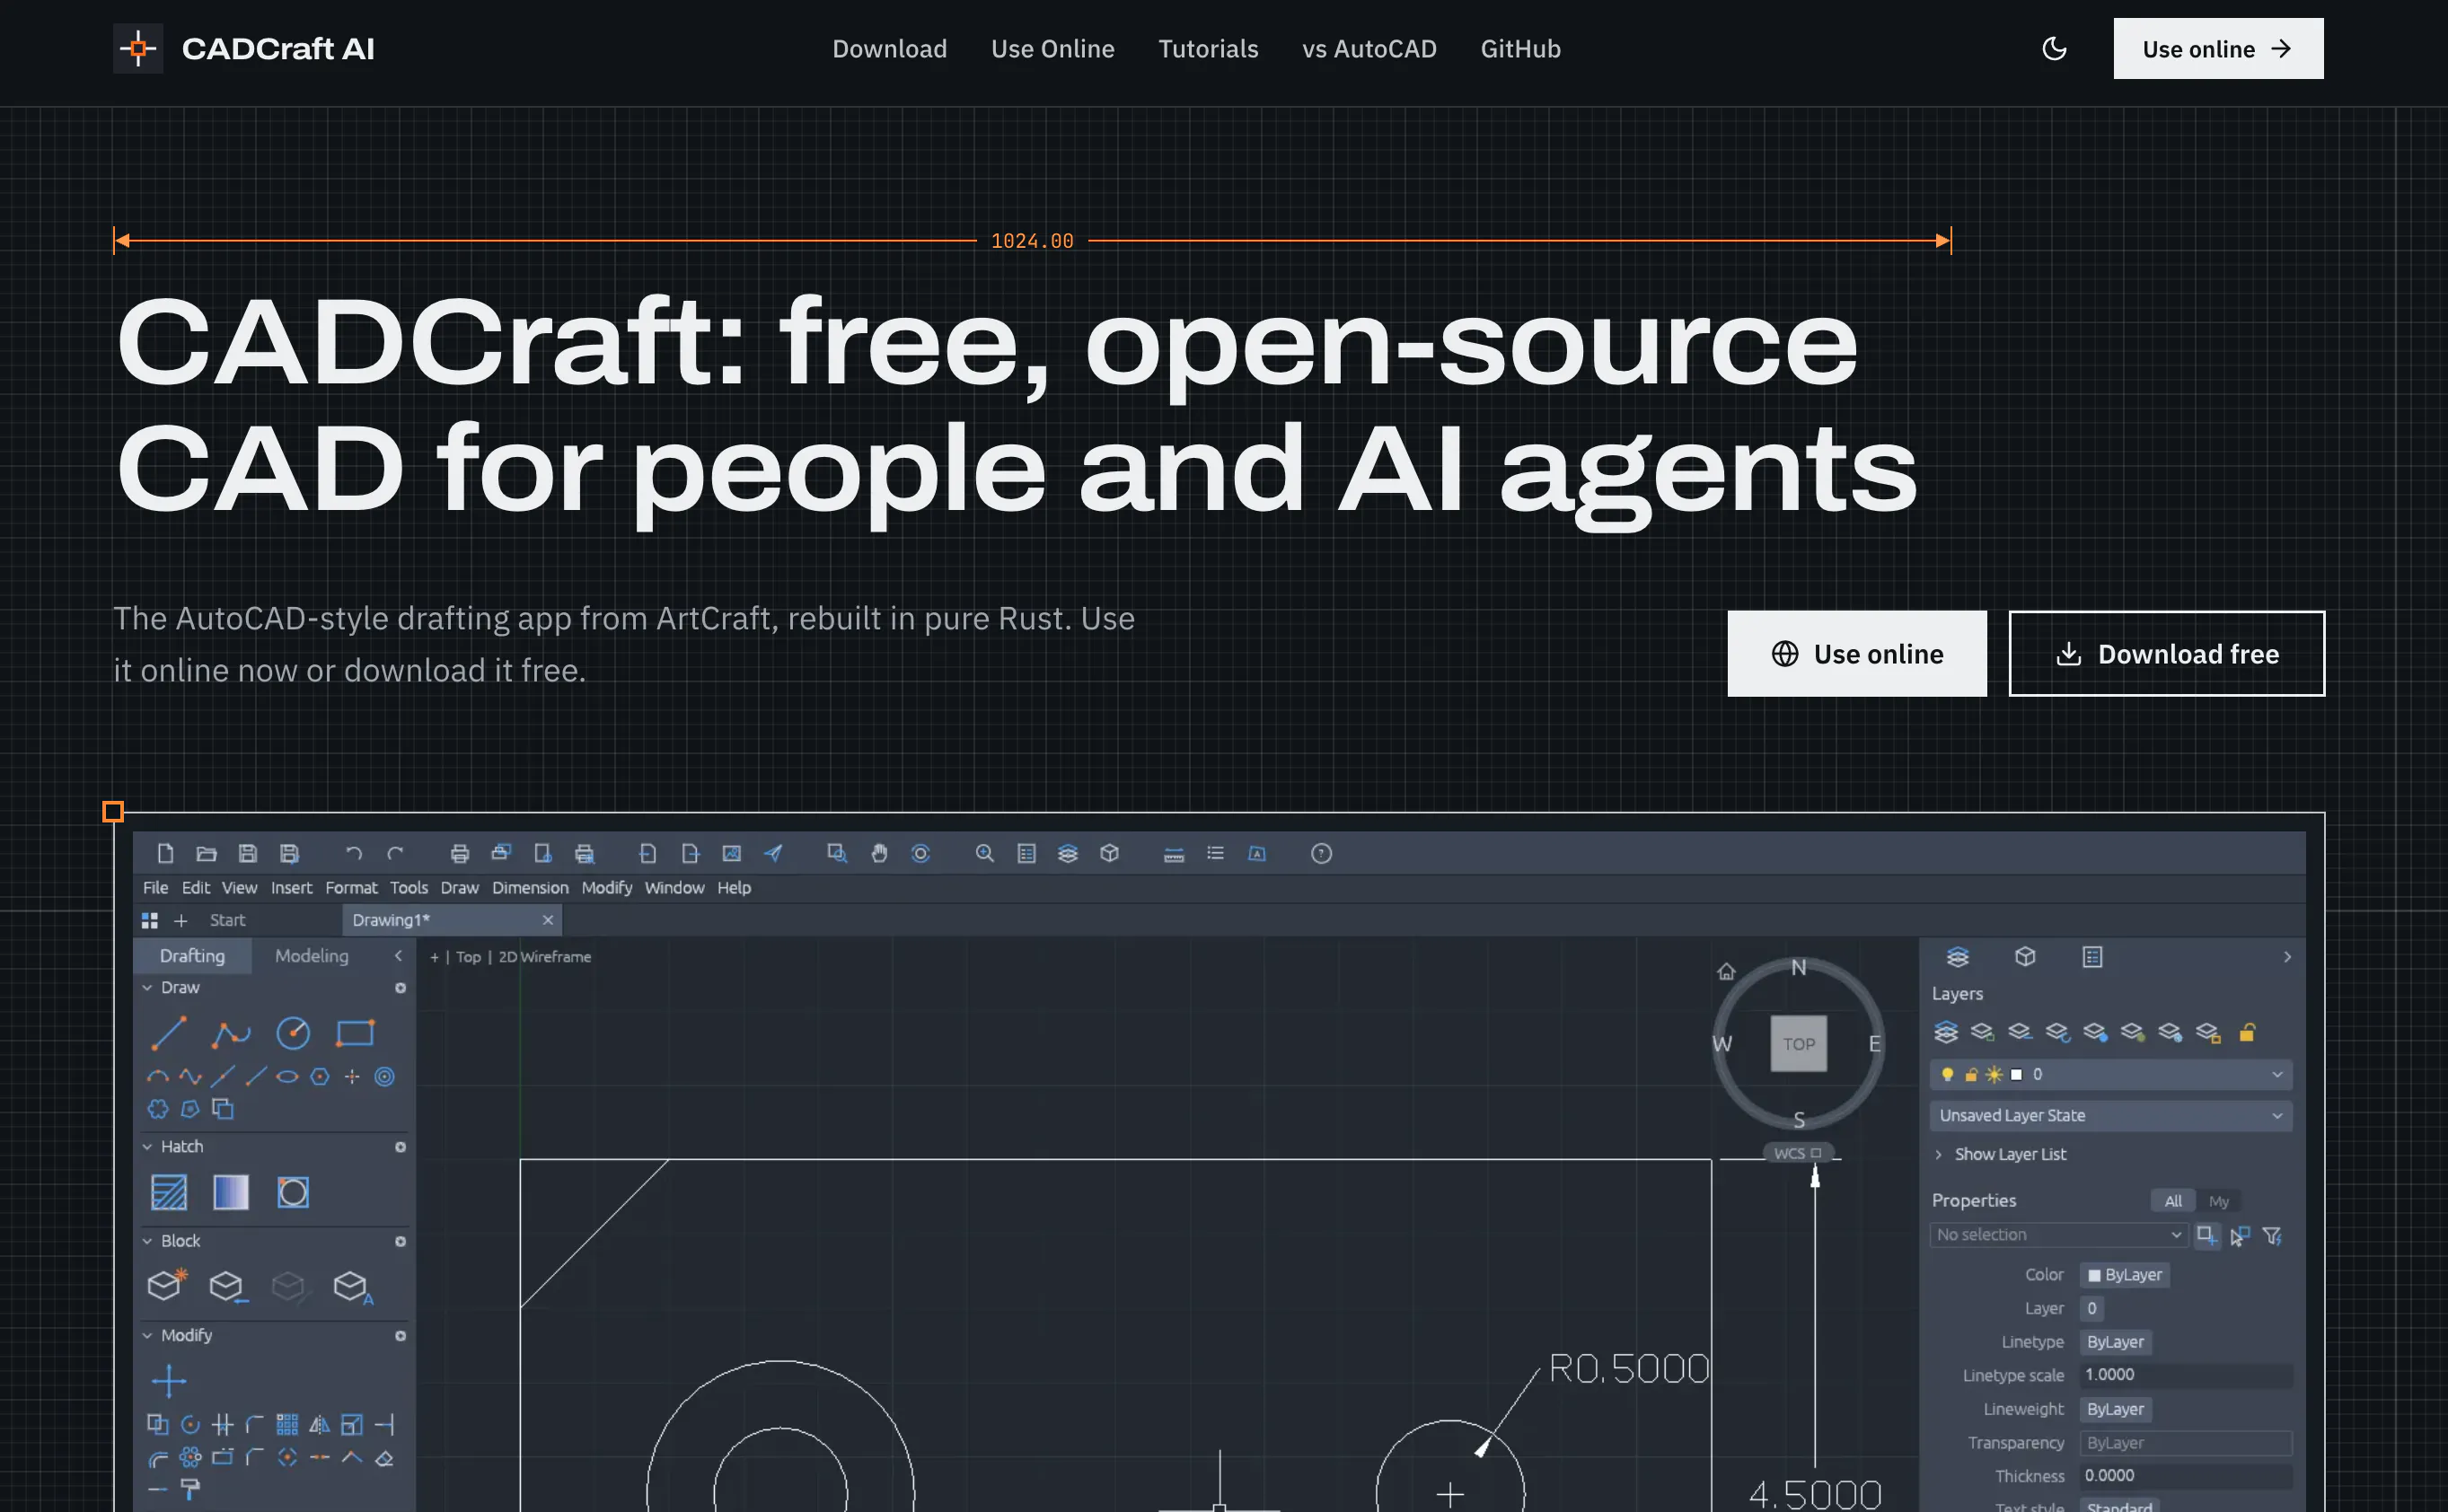Screen dimensions: 2448x1512
Task: Select the Line tool in Draw panel
Action: point(168,1033)
